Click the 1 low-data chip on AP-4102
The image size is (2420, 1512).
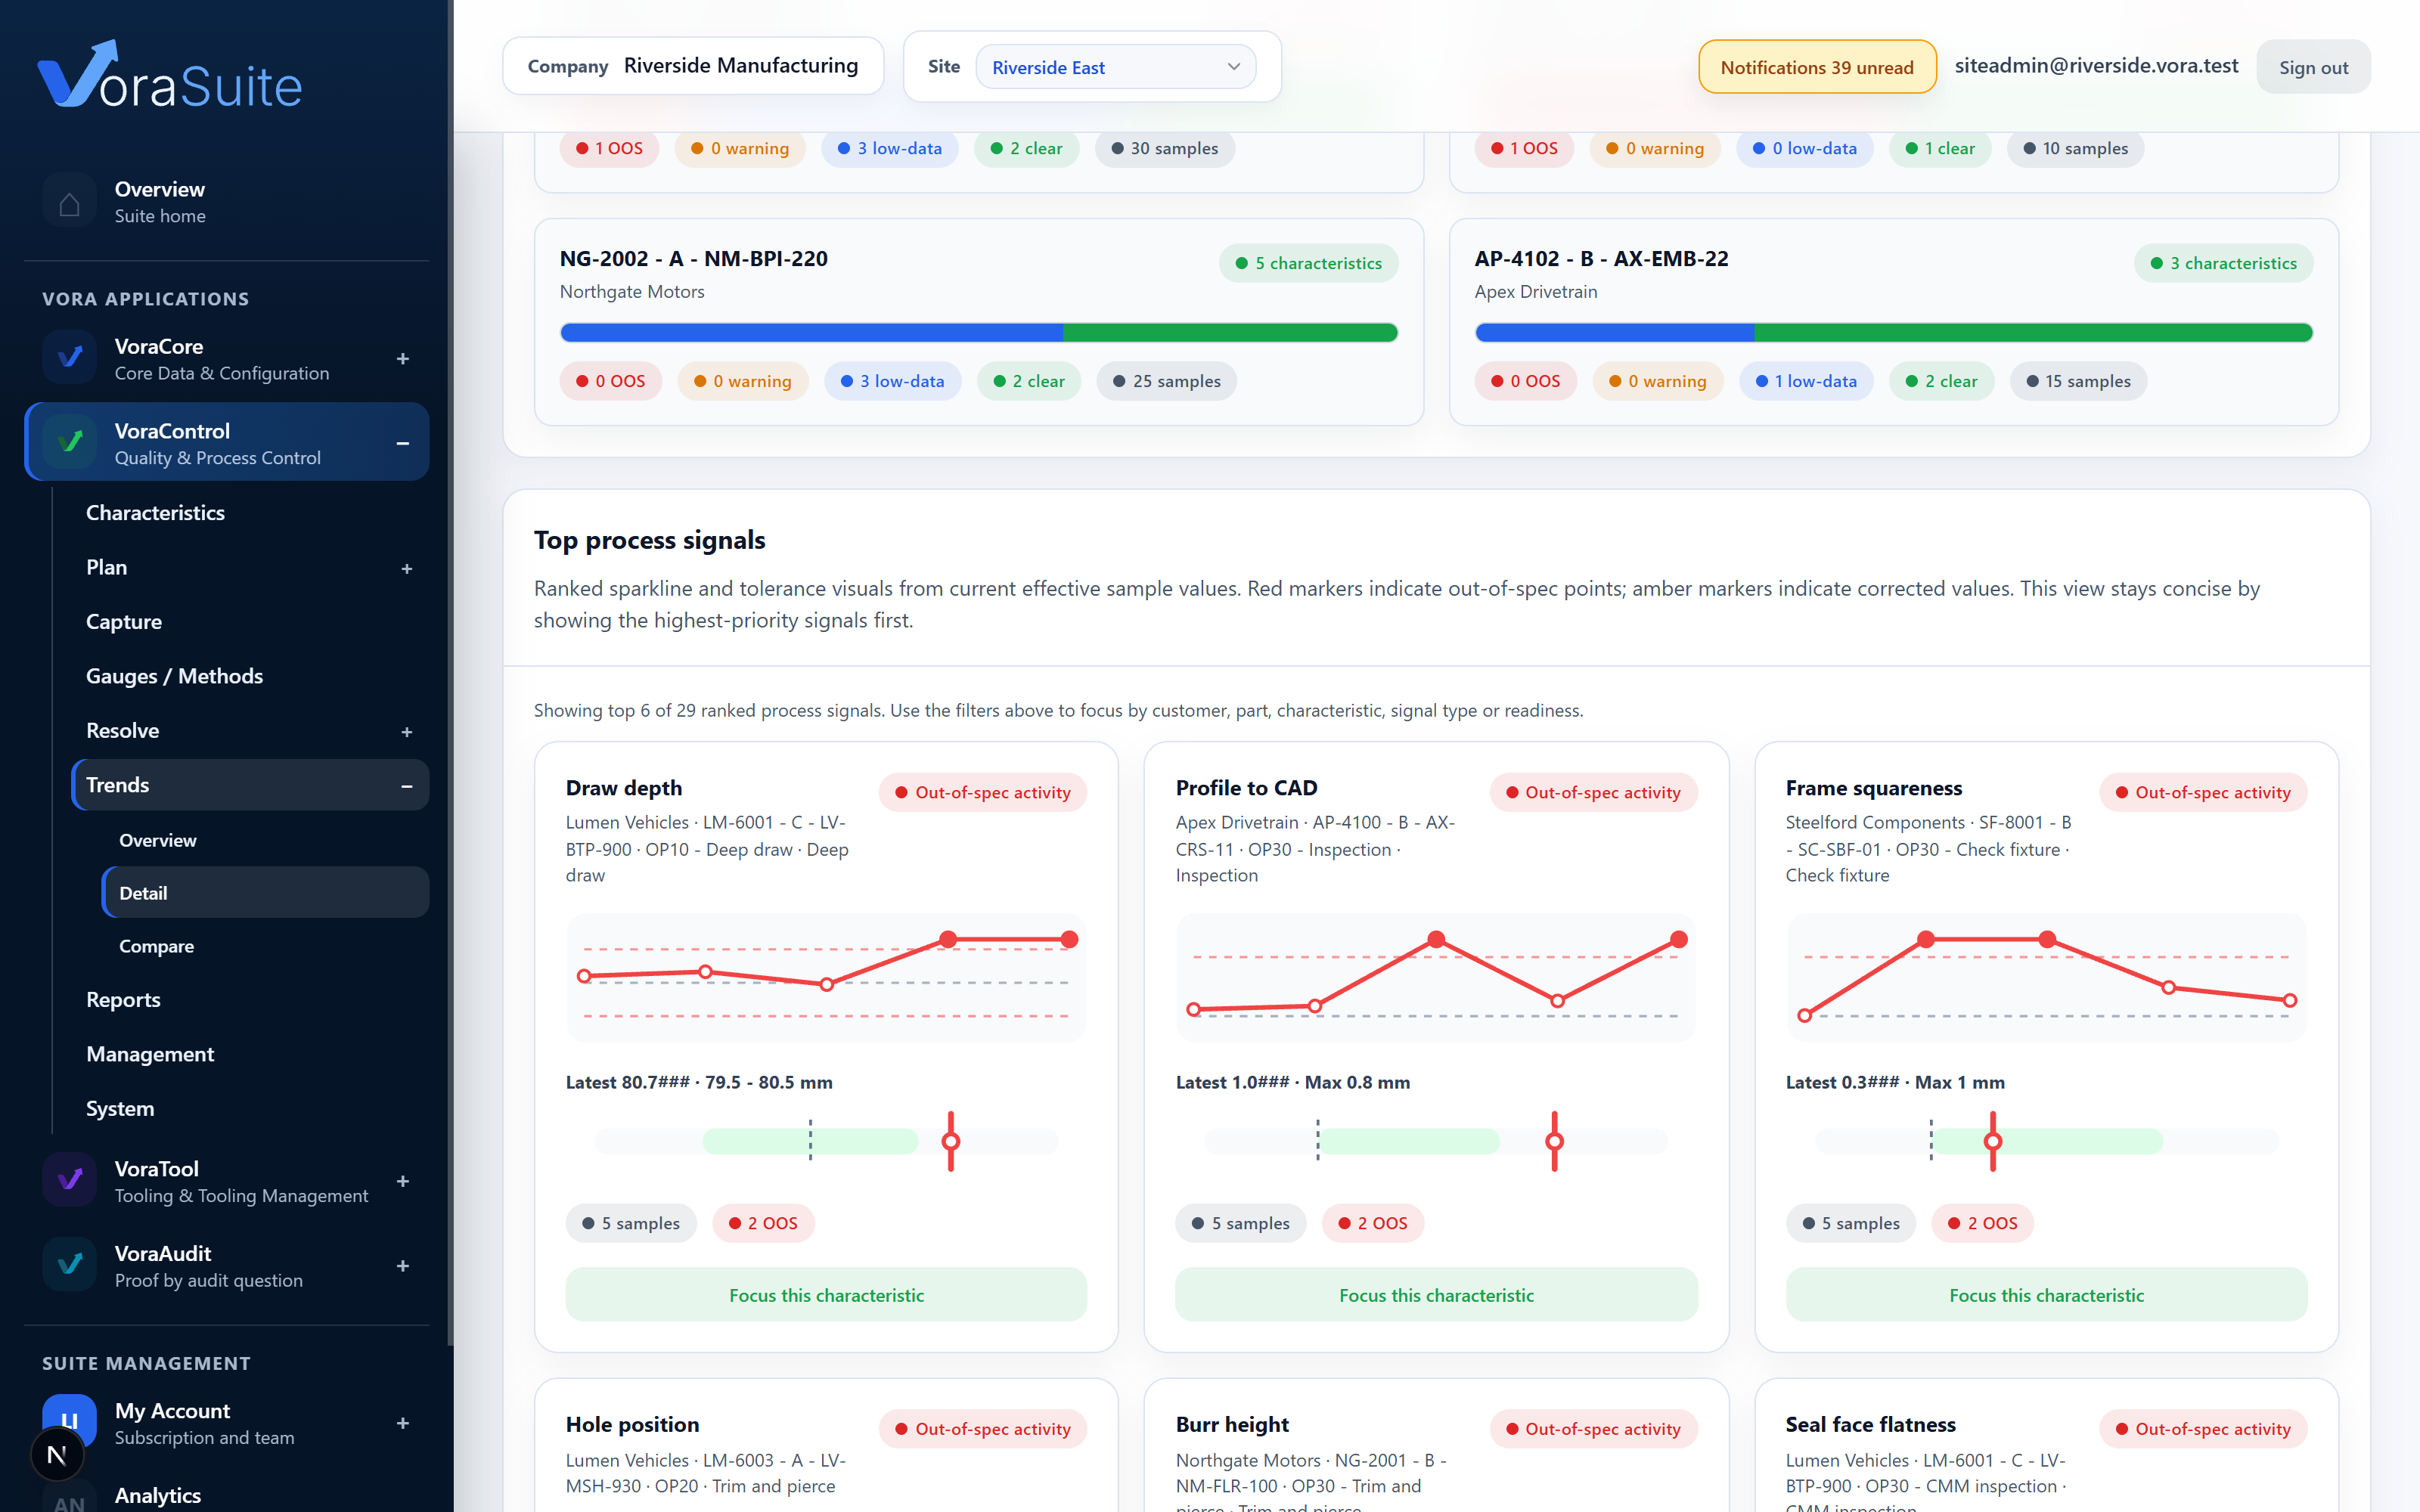click(x=1806, y=381)
